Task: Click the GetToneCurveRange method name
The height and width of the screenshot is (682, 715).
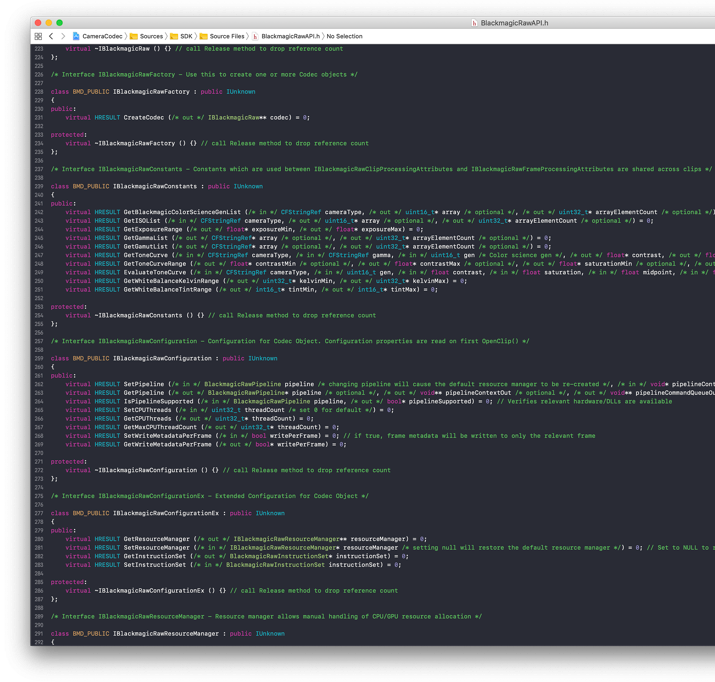Action: (155, 264)
